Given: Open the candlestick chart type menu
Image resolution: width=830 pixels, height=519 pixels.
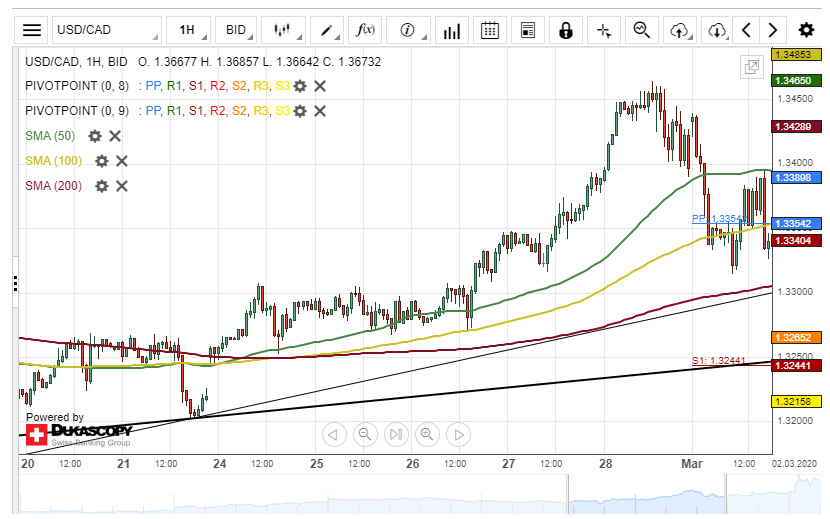Looking at the screenshot, I should pos(286,30).
